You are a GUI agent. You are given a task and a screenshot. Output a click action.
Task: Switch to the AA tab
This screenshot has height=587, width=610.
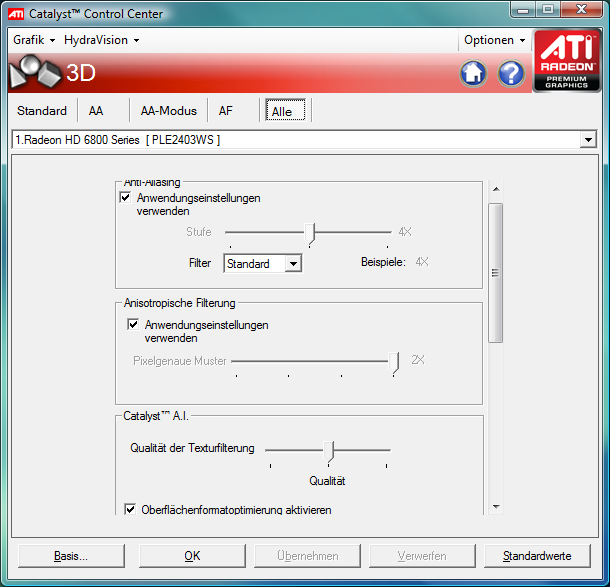click(x=96, y=111)
